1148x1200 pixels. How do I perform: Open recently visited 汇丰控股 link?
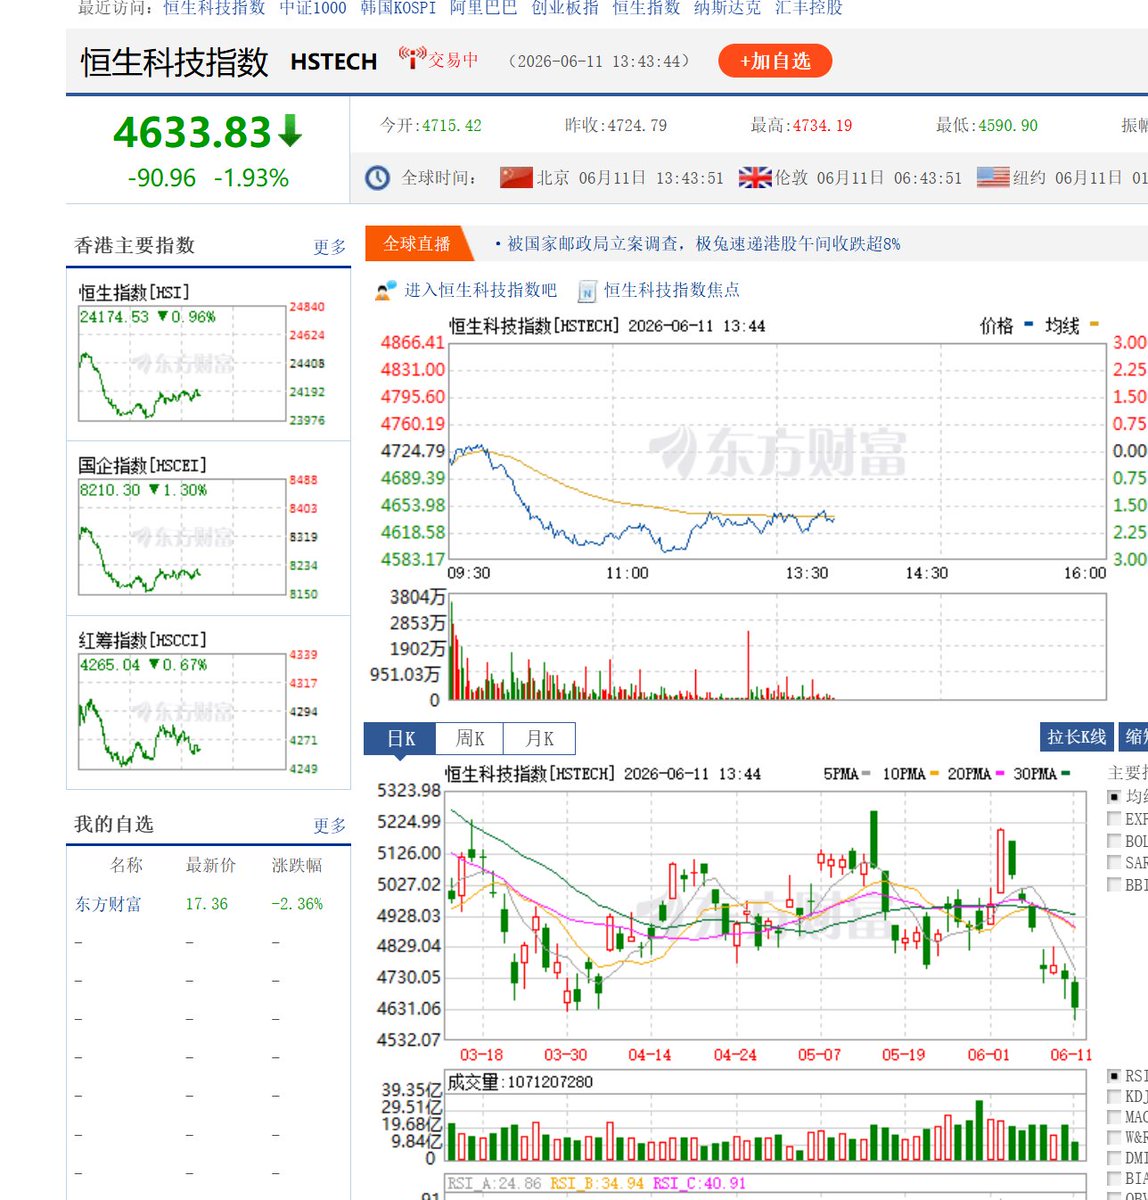coord(809,8)
